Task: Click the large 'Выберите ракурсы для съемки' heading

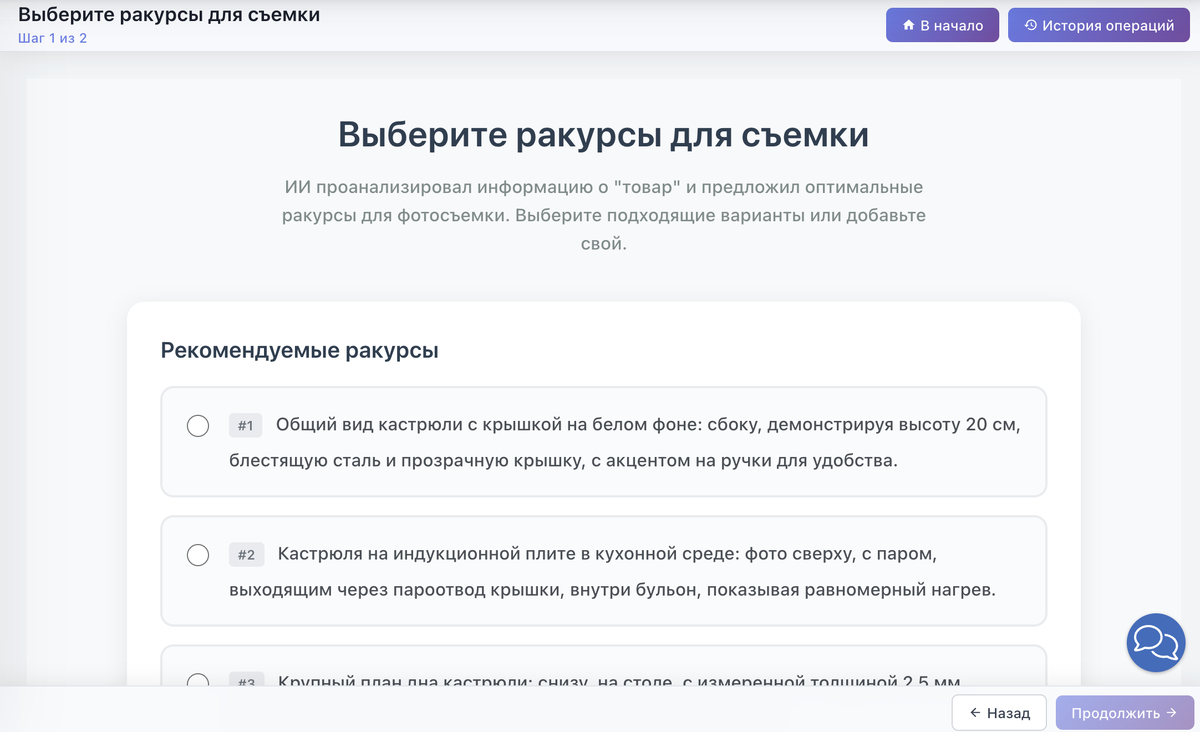Action: (603, 134)
